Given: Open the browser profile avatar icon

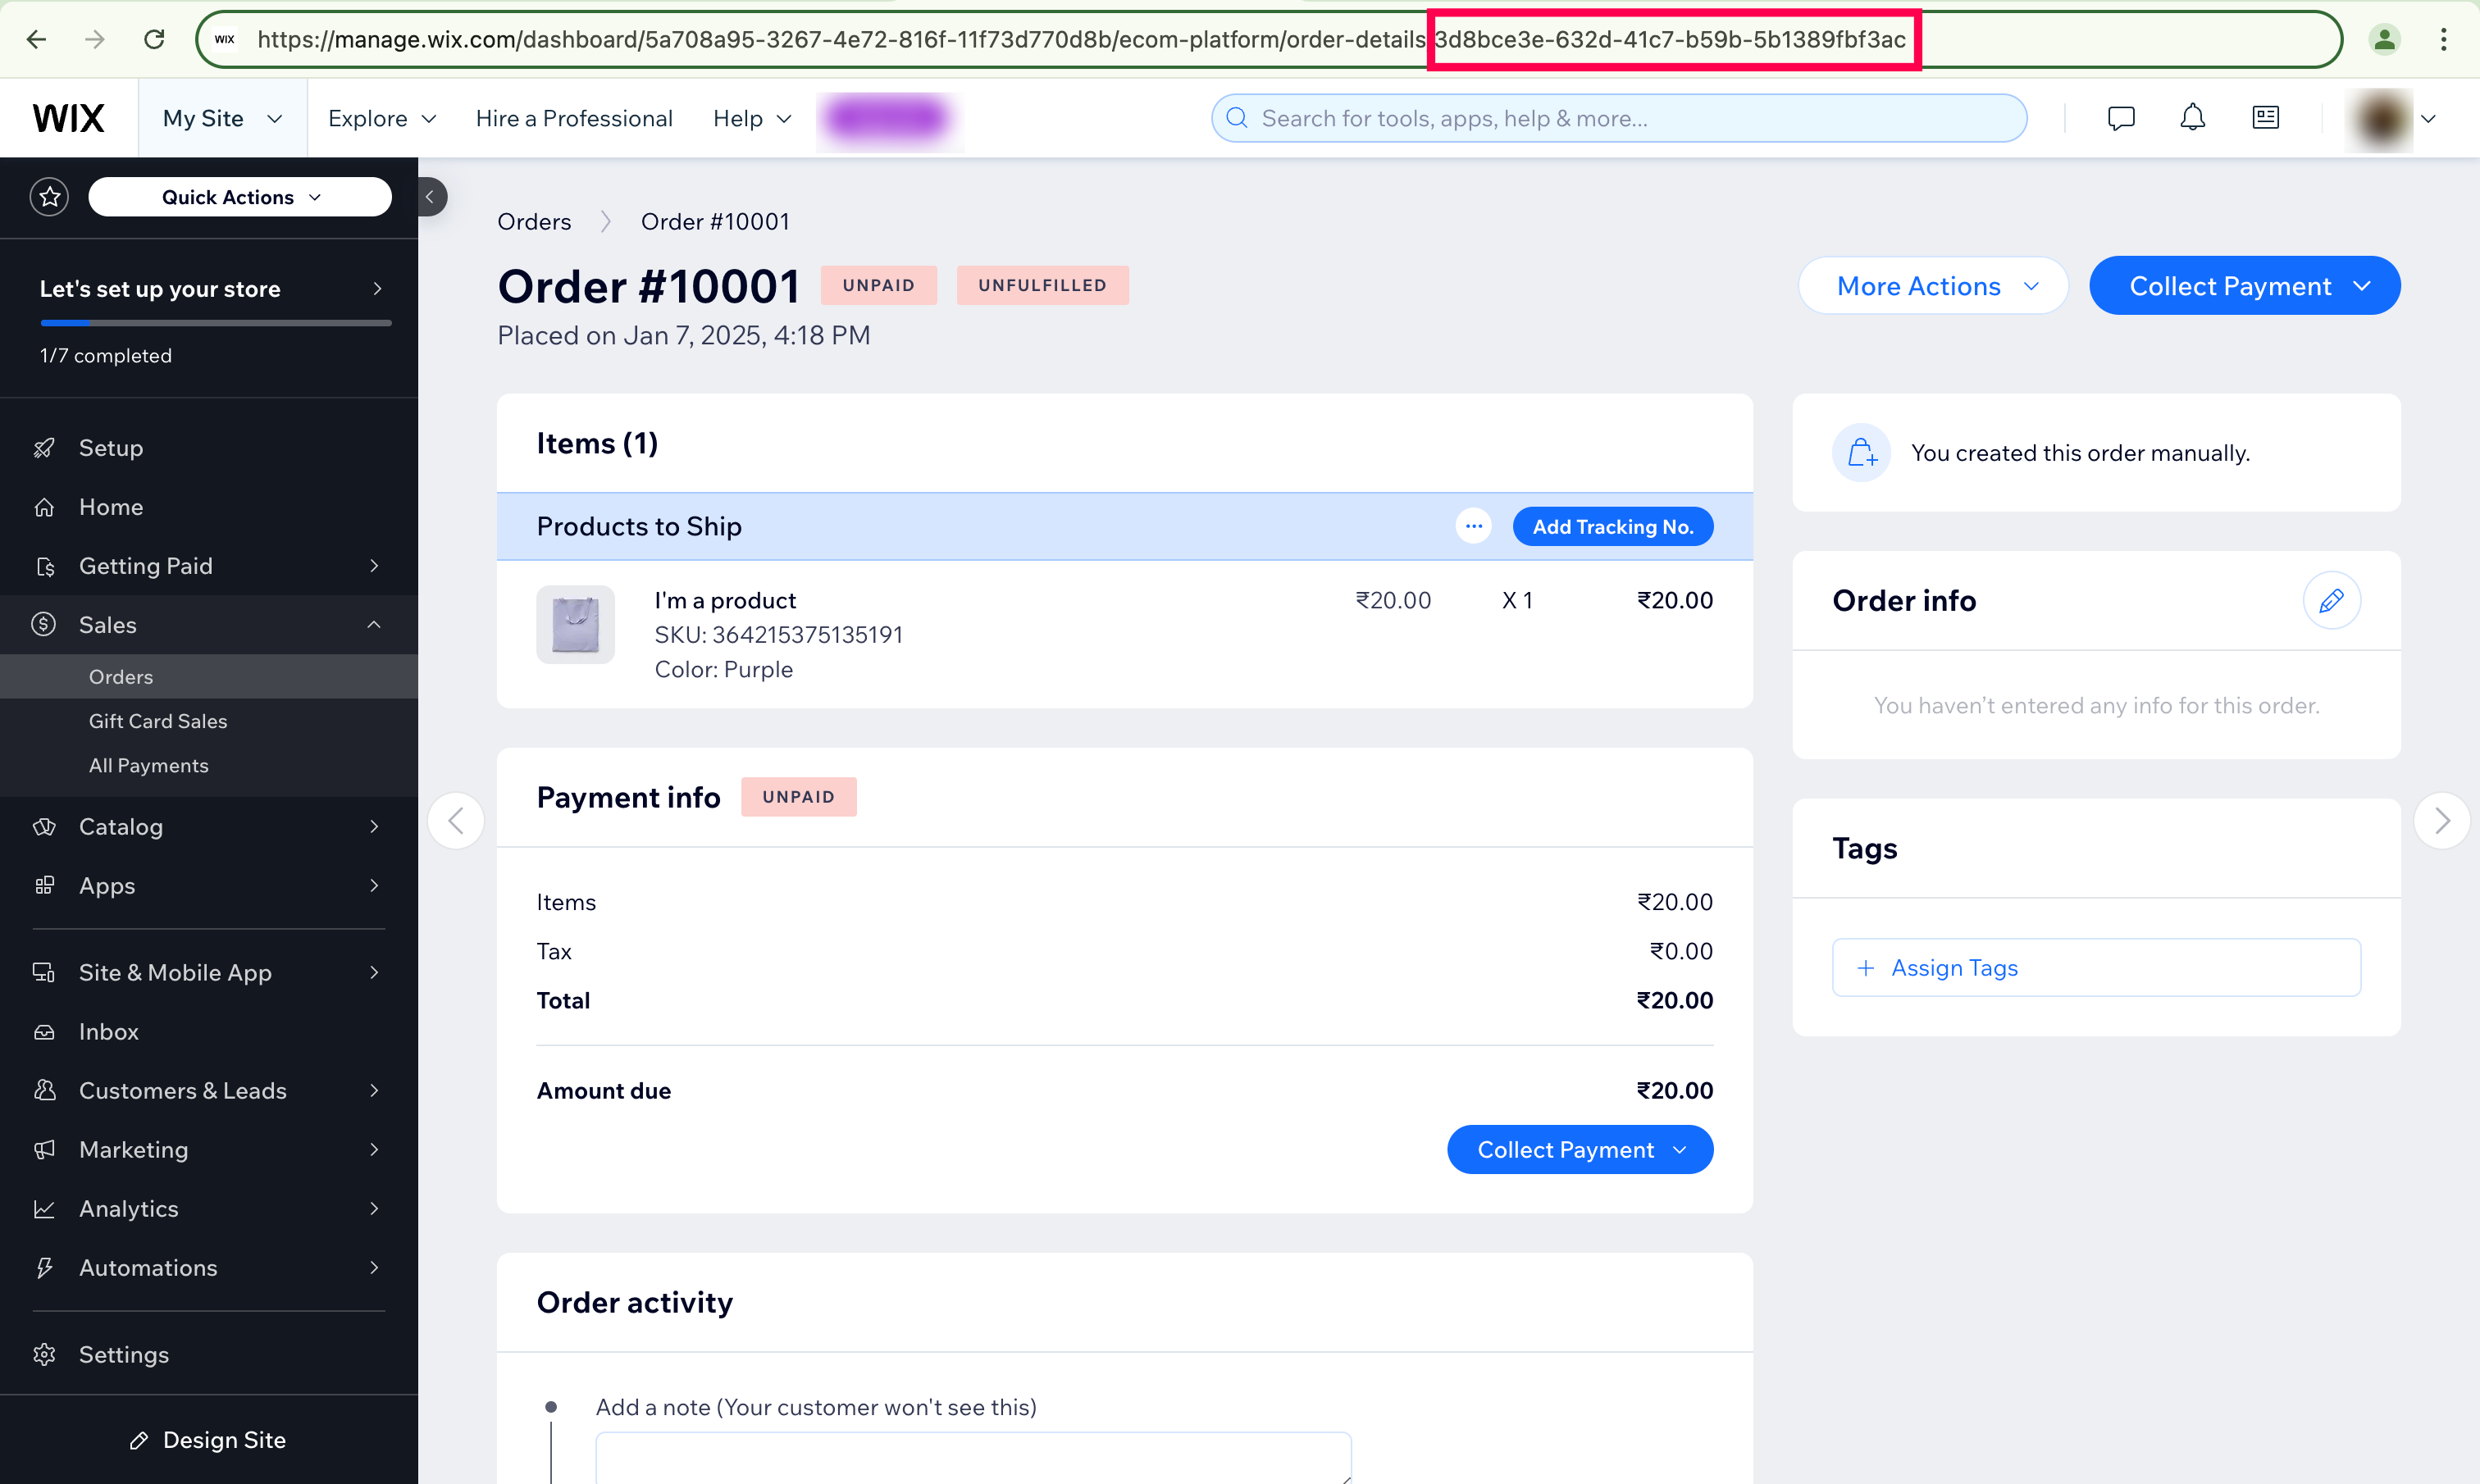Looking at the screenshot, I should (2385, 39).
